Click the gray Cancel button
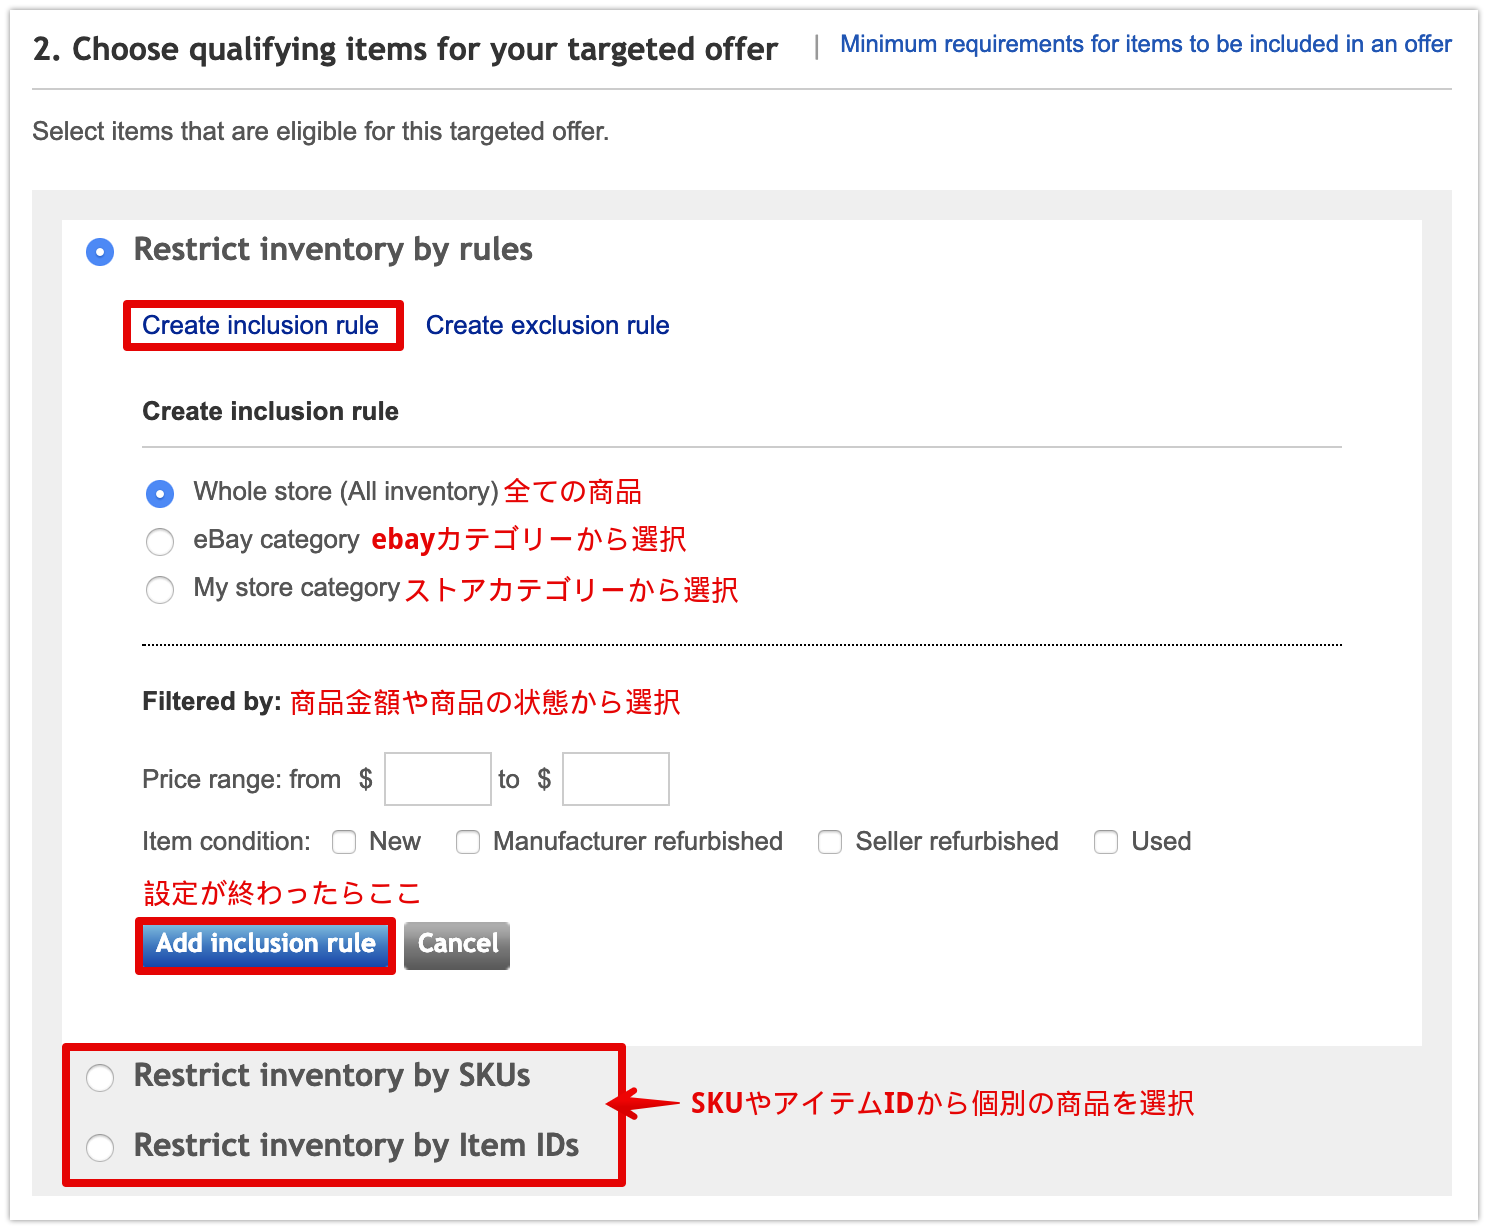The width and height of the screenshot is (1488, 1230). pos(457,945)
